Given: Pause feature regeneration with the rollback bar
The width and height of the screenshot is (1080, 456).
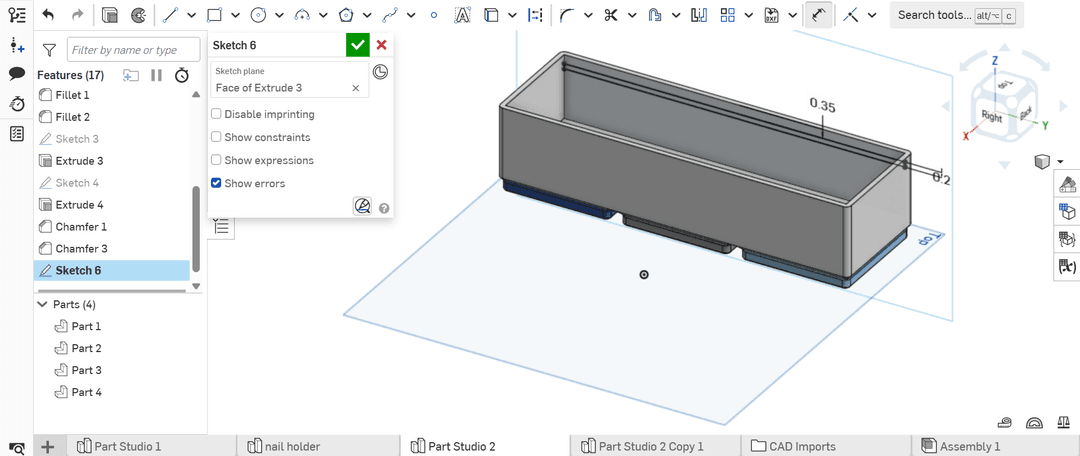Looking at the screenshot, I should click(156, 75).
